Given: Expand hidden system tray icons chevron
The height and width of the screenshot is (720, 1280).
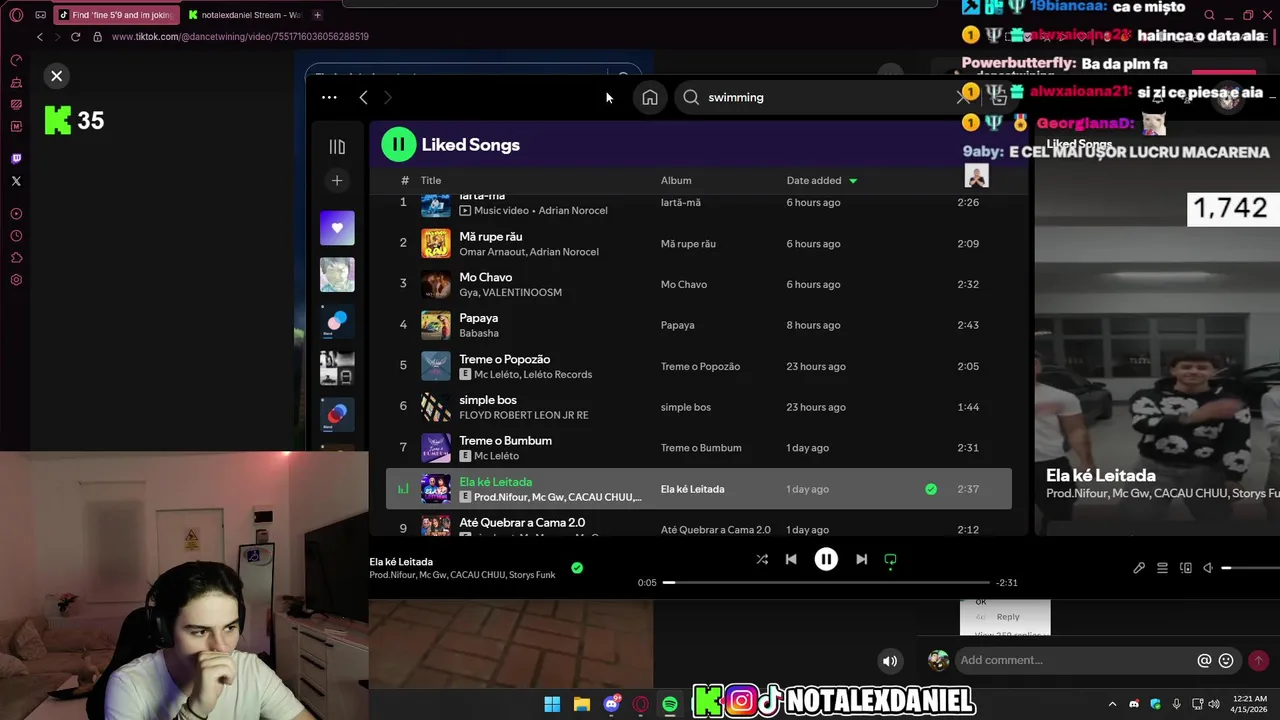Looking at the screenshot, I should 1112,705.
